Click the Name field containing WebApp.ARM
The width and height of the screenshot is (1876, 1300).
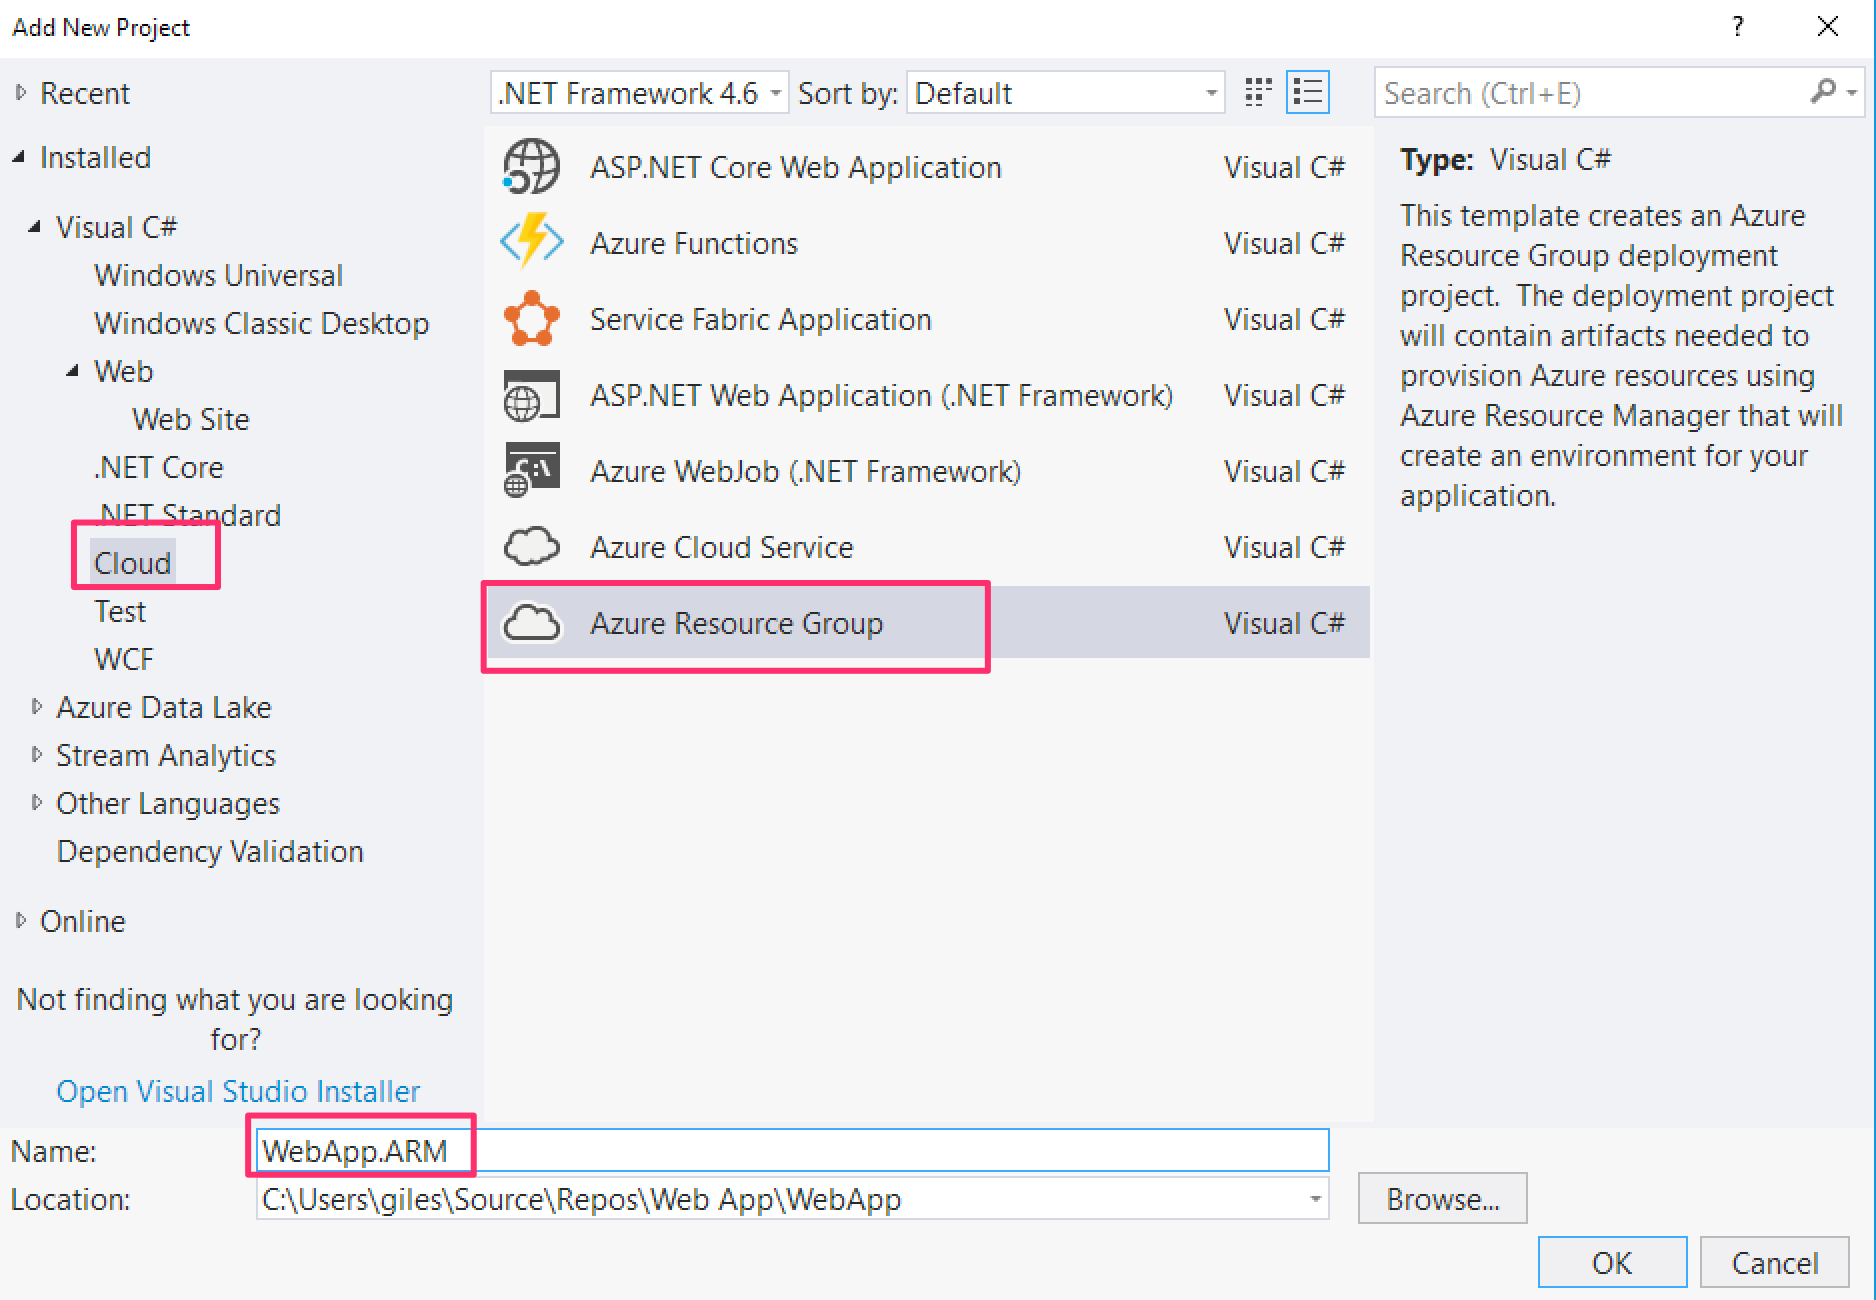pos(792,1150)
